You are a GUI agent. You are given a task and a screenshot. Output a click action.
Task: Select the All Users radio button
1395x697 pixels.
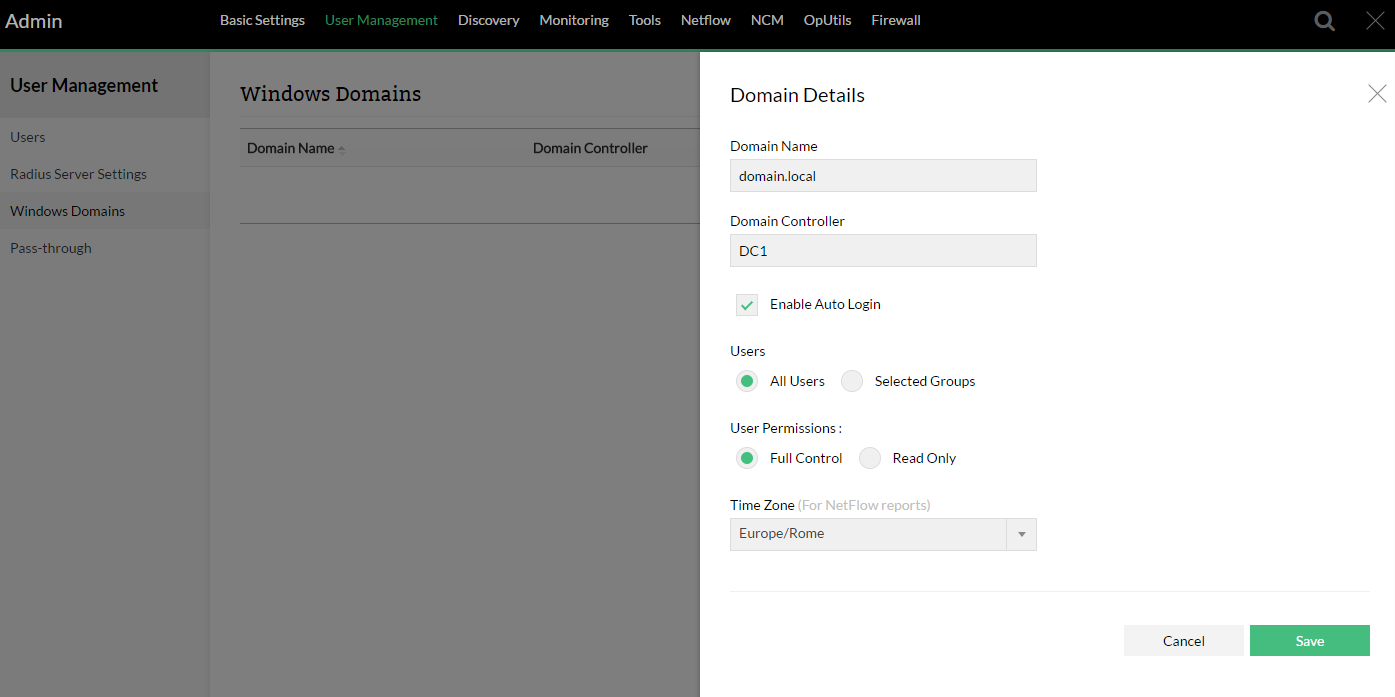pos(747,381)
